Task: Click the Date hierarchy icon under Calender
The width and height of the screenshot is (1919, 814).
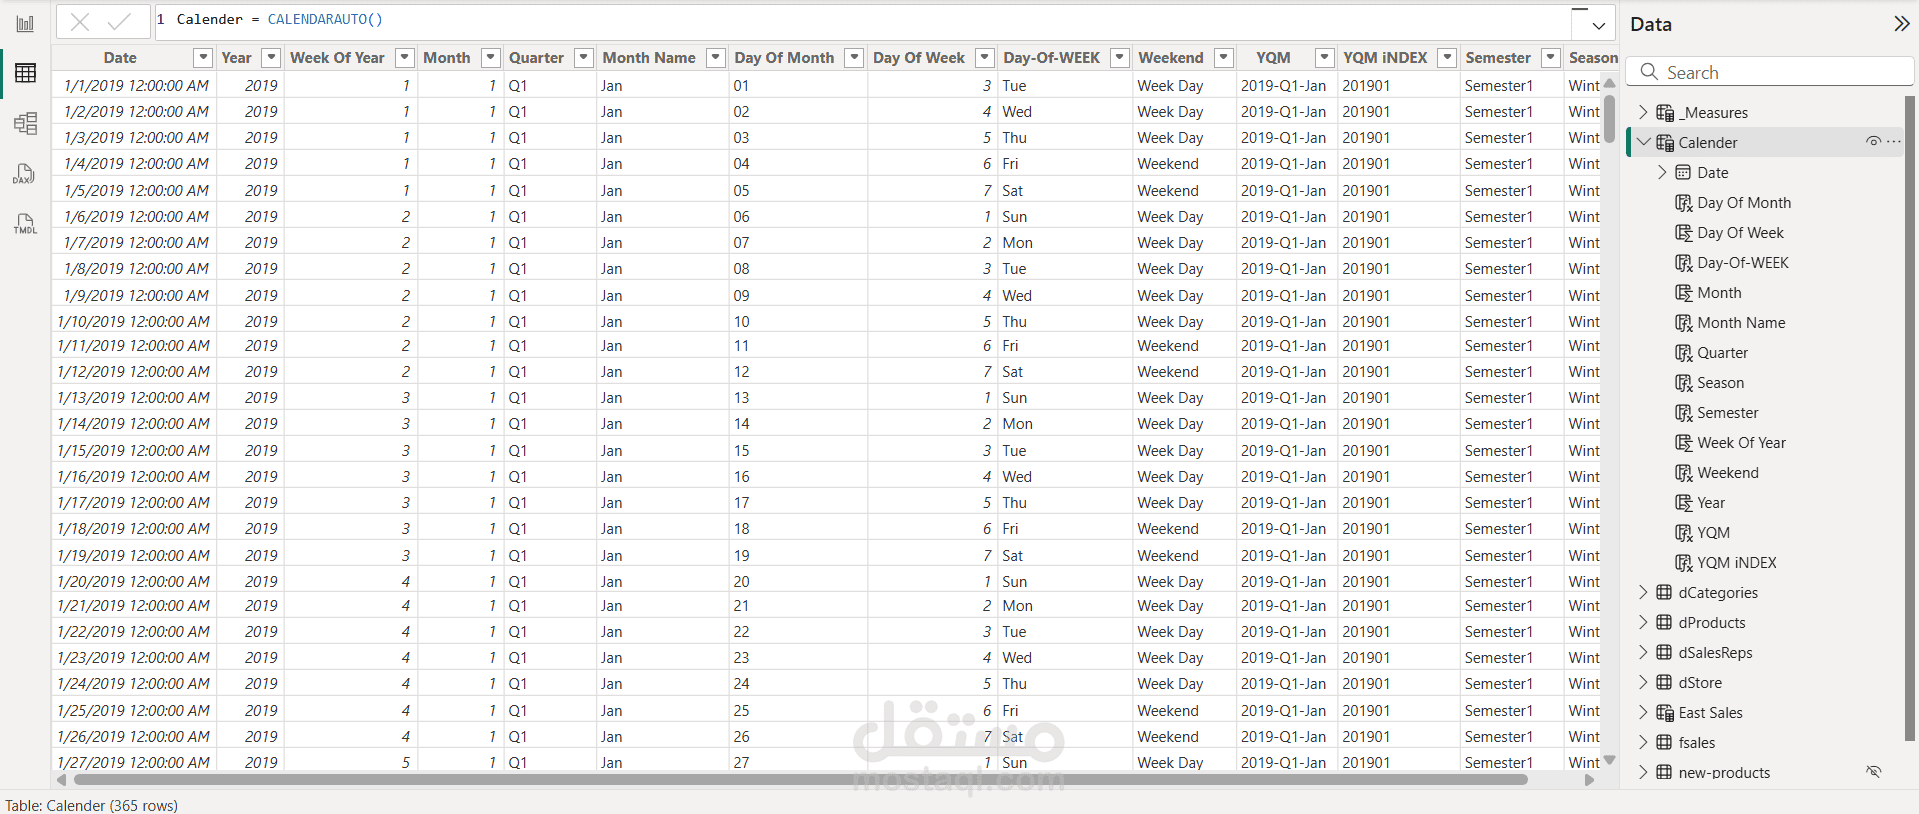Action: point(1684,173)
